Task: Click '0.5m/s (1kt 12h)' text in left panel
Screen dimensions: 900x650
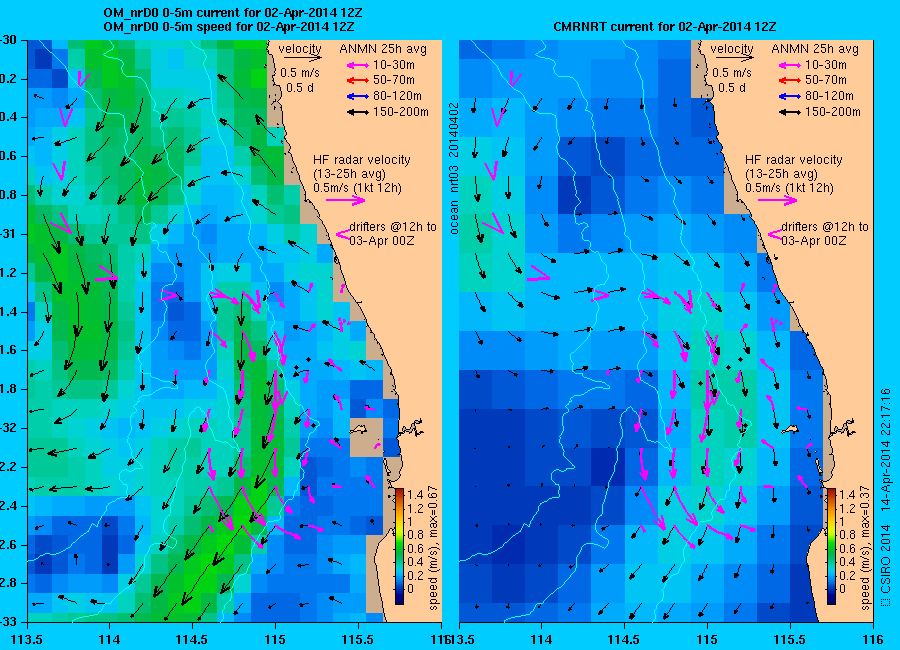Action: pyautogui.click(x=358, y=188)
